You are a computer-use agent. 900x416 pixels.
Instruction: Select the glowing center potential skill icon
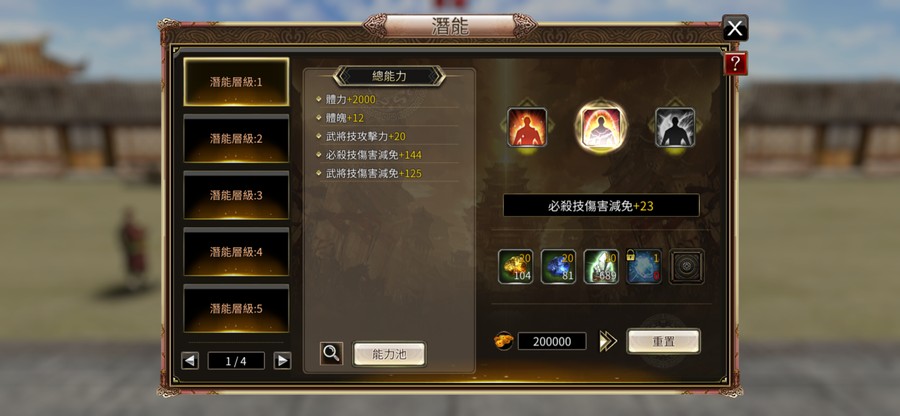pos(601,127)
